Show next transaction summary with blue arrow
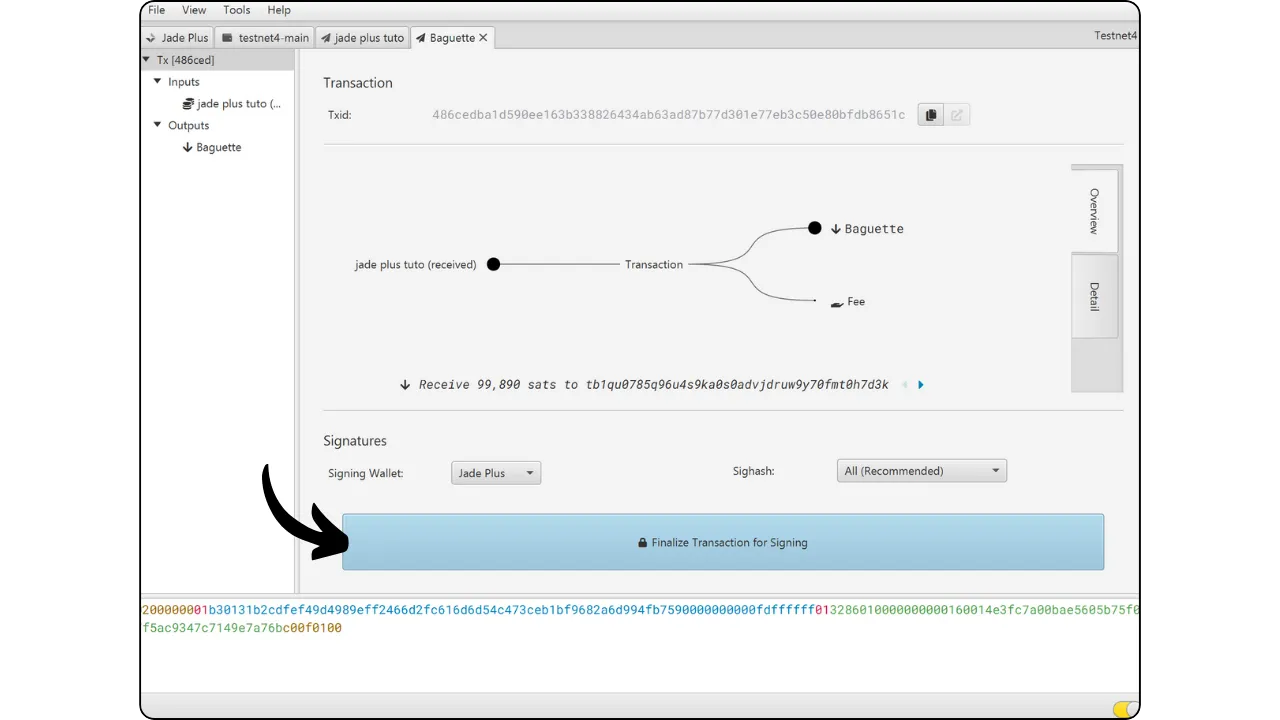The height and width of the screenshot is (720, 1280). pyautogui.click(x=921, y=385)
